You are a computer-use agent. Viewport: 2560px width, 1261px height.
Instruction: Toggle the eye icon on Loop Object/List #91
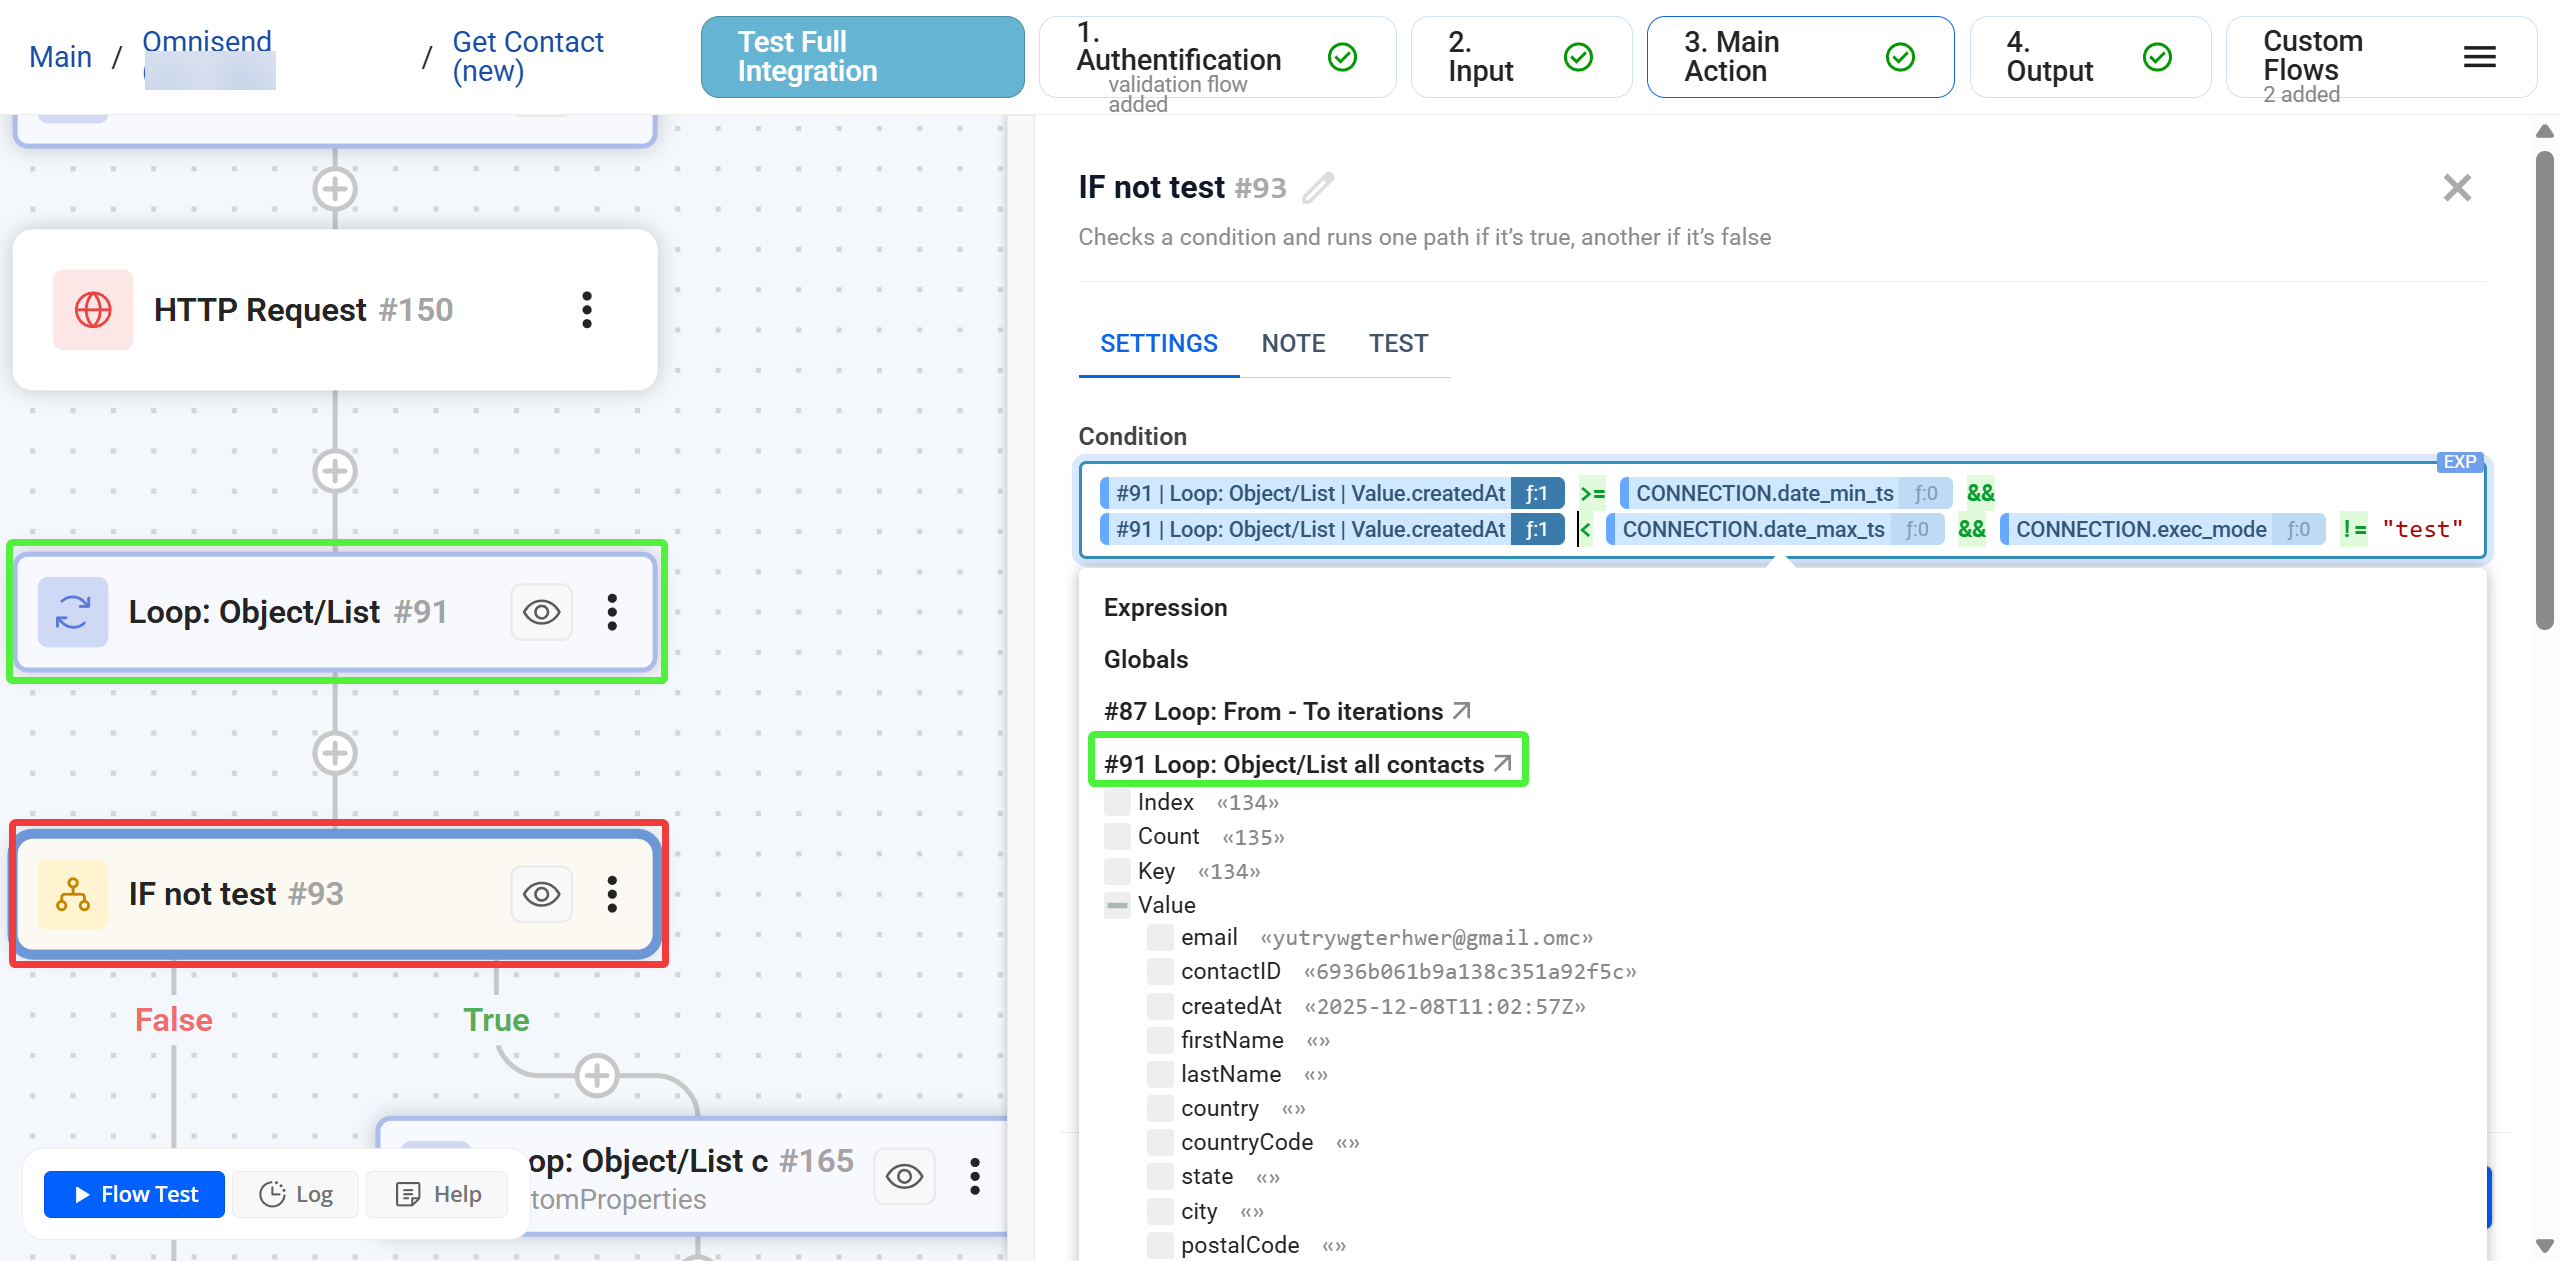point(541,612)
